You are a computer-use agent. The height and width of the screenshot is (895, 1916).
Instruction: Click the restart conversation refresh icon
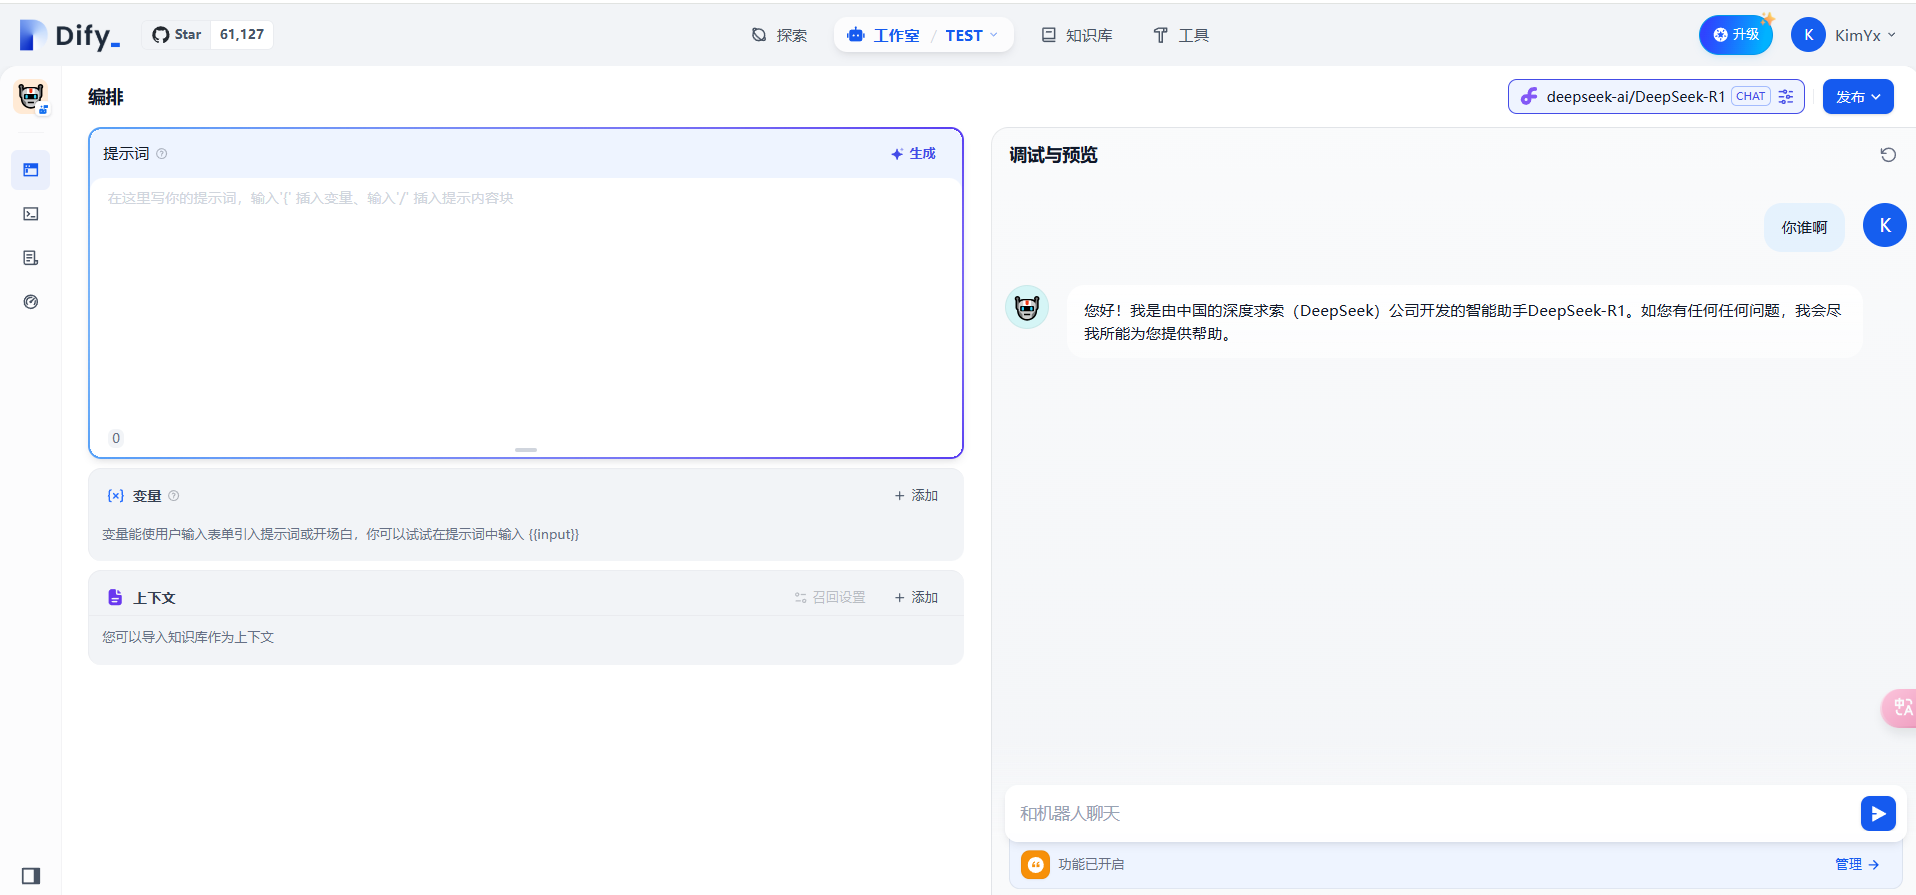pos(1888,155)
